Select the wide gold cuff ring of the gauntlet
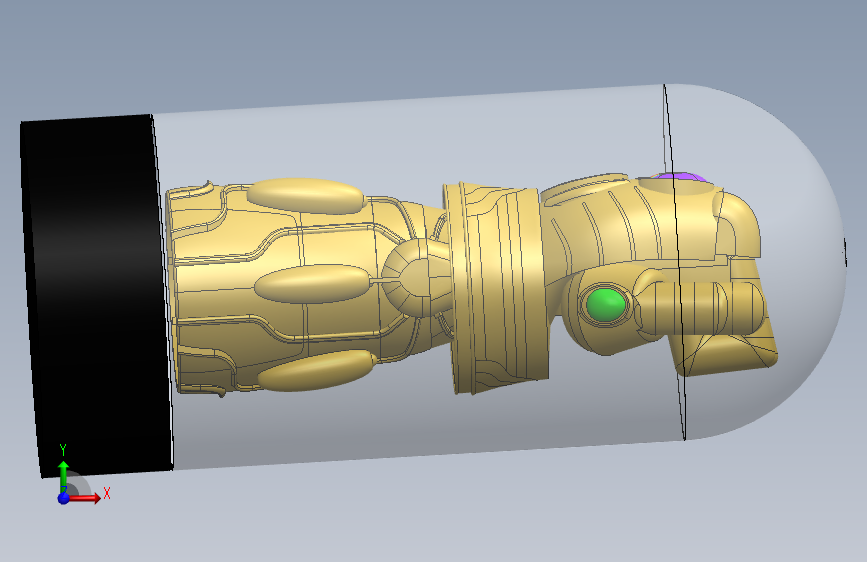The width and height of the screenshot is (867, 562). (498, 288)
